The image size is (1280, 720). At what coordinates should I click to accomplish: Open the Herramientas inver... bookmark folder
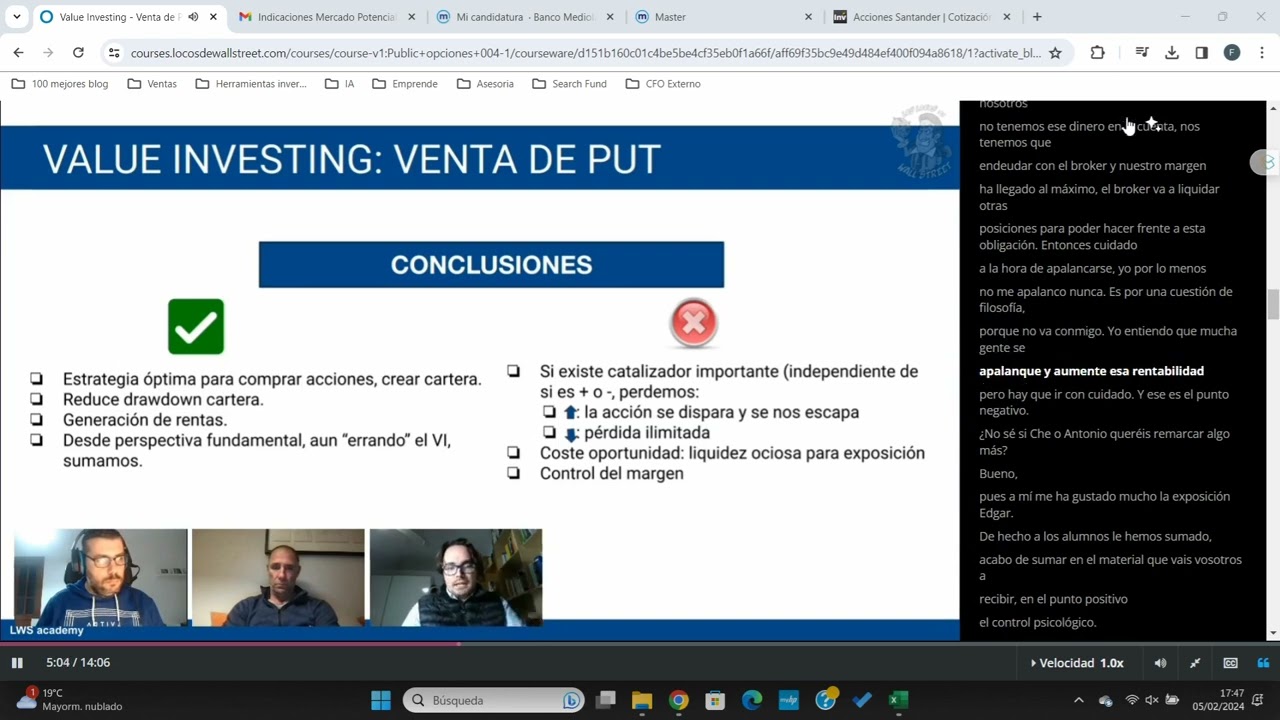(251, 84)
